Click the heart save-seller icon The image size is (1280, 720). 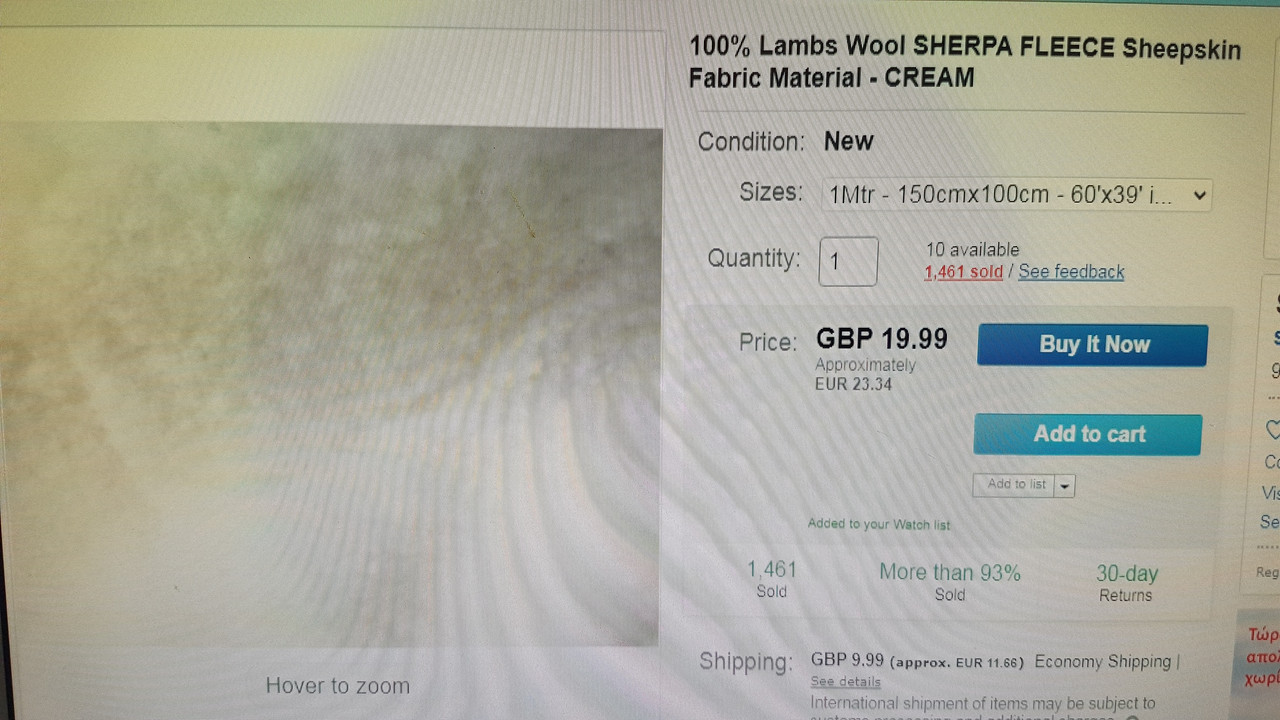click(x=1273, y=430)
